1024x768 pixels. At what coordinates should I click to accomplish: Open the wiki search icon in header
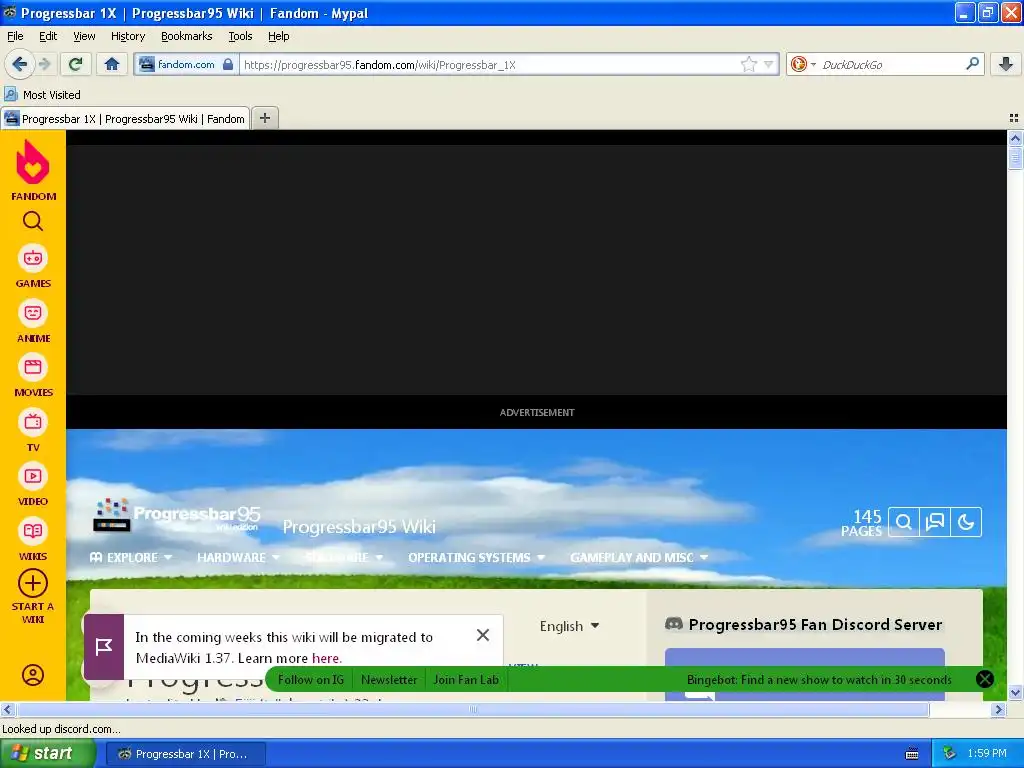pyautogui.click(x=904, y=522)
